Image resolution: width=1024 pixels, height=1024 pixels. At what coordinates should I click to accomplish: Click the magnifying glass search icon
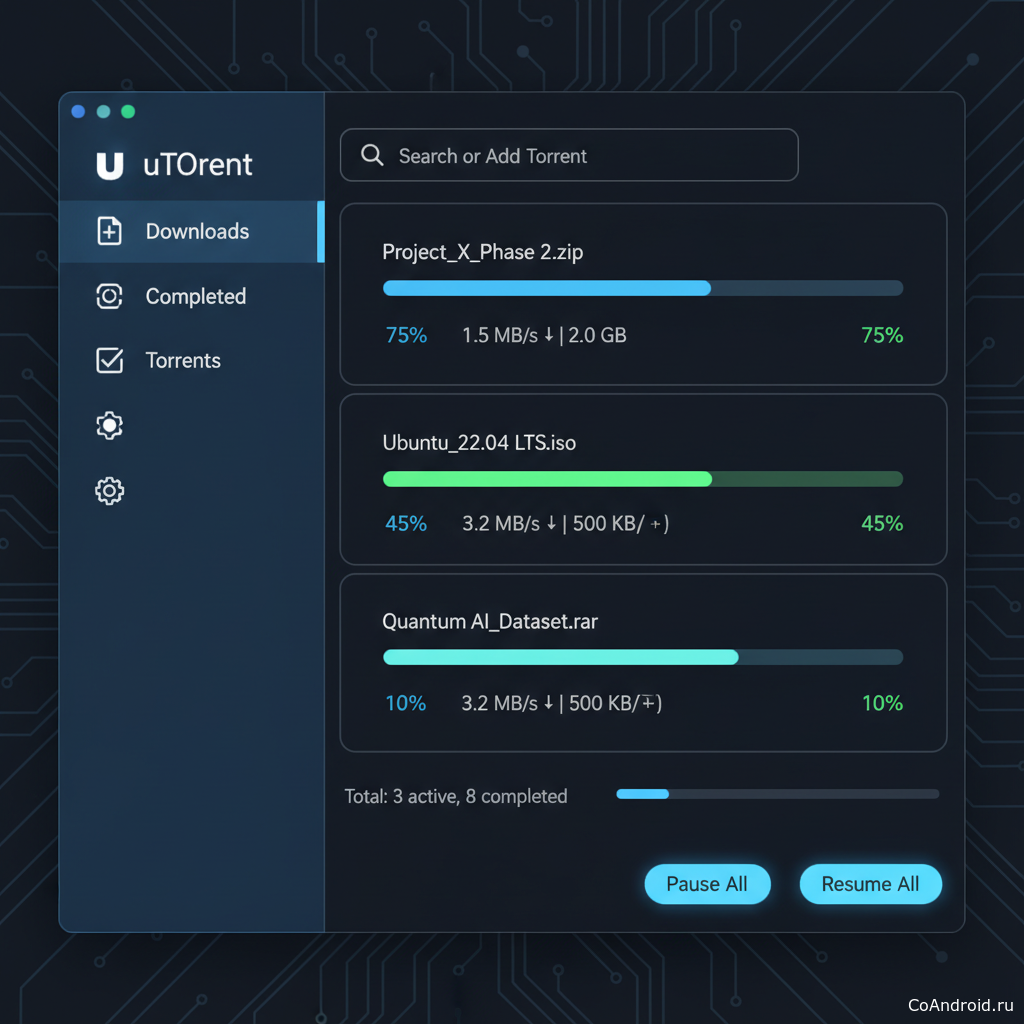click(x=372, y=155)
